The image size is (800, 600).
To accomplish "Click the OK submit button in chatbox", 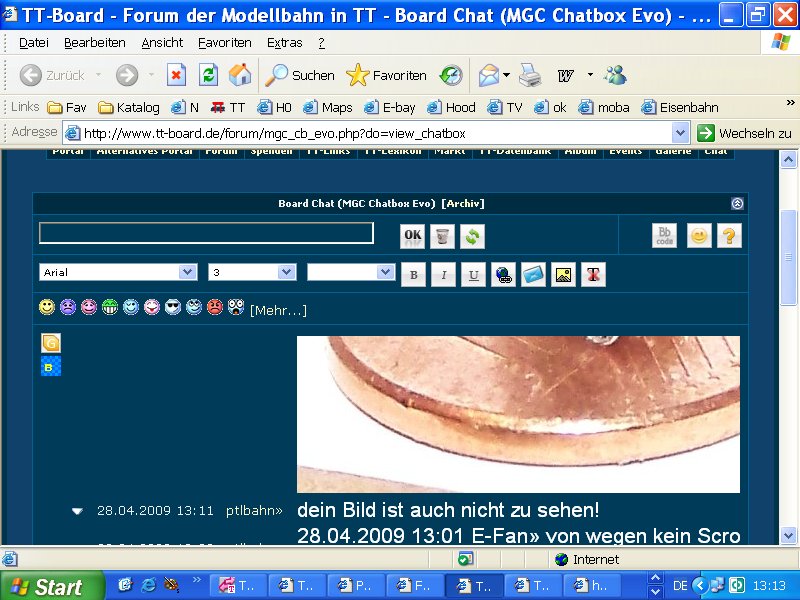I will click(412, 236).
